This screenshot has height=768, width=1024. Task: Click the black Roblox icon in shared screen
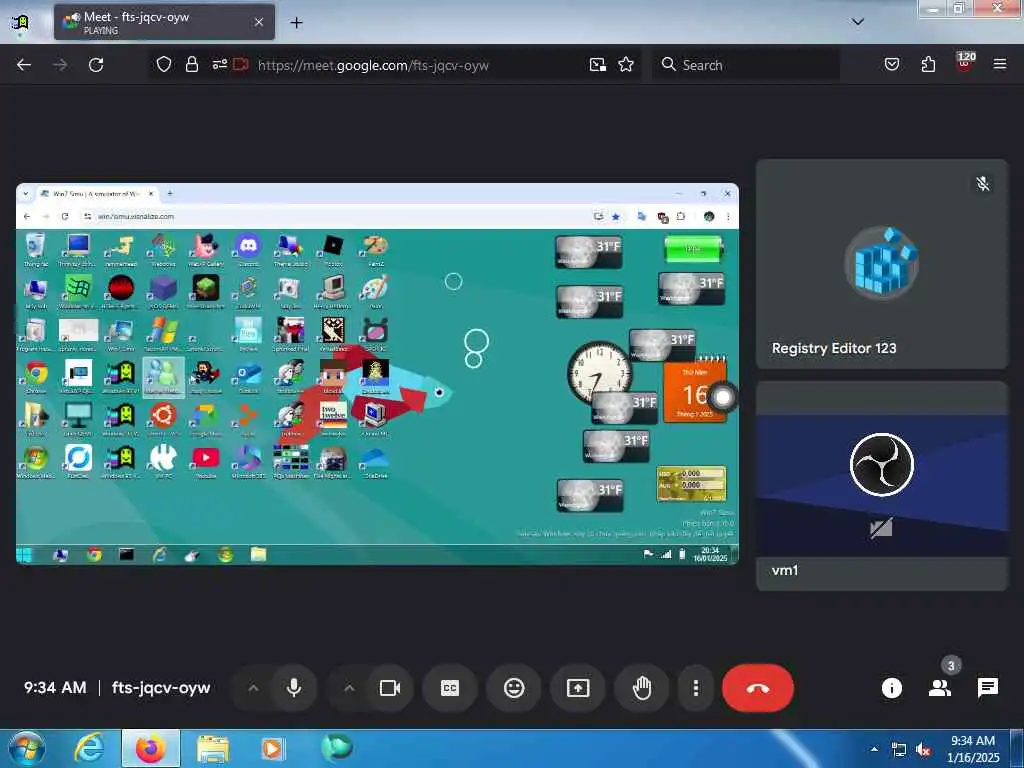pyautogui.click(x=333, y=250)
